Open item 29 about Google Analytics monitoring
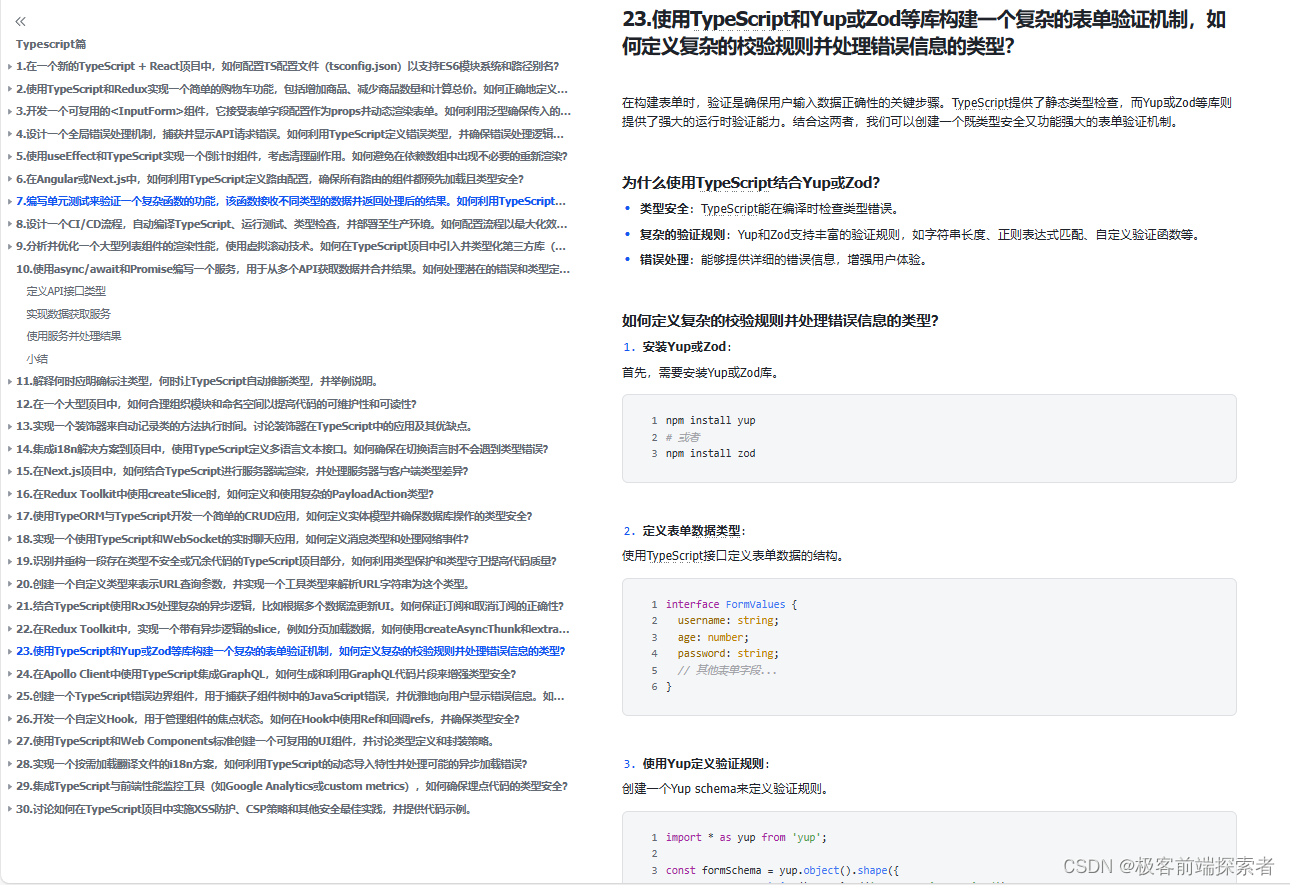The width and height of the screenshot is (1290, 885). pos(292,786)
